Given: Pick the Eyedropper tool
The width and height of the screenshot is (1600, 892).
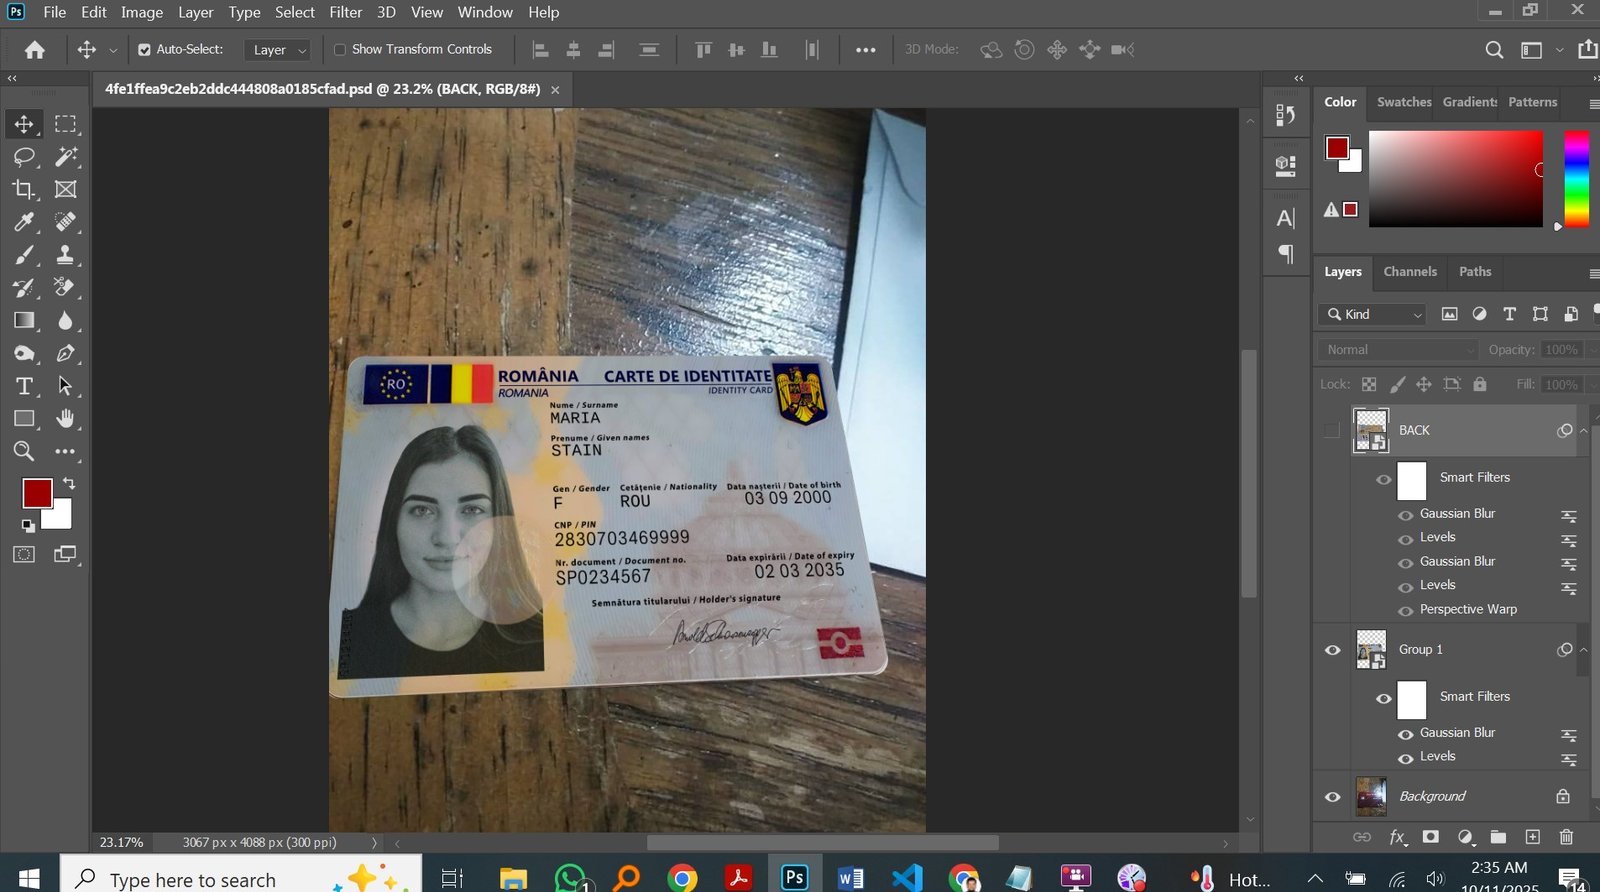Looking at the screenshot, I should tap(24, 222).
